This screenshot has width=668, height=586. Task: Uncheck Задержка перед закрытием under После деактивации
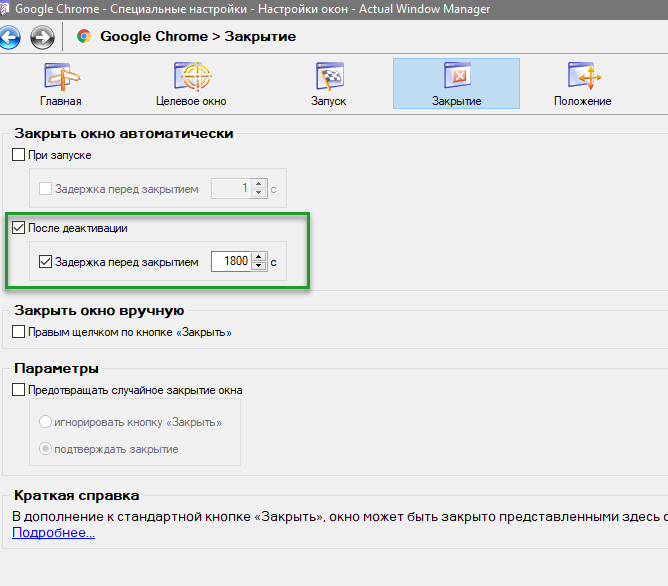click(45, 261)
